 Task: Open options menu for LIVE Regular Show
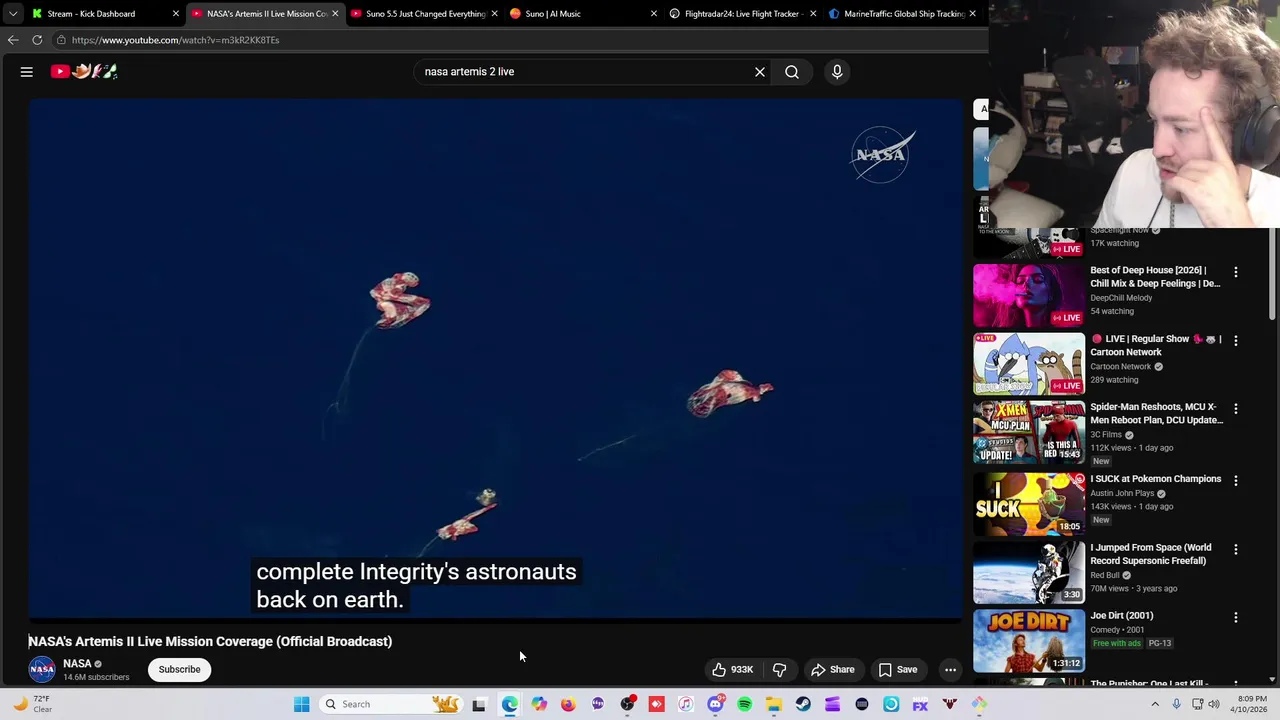(1235, 341)
